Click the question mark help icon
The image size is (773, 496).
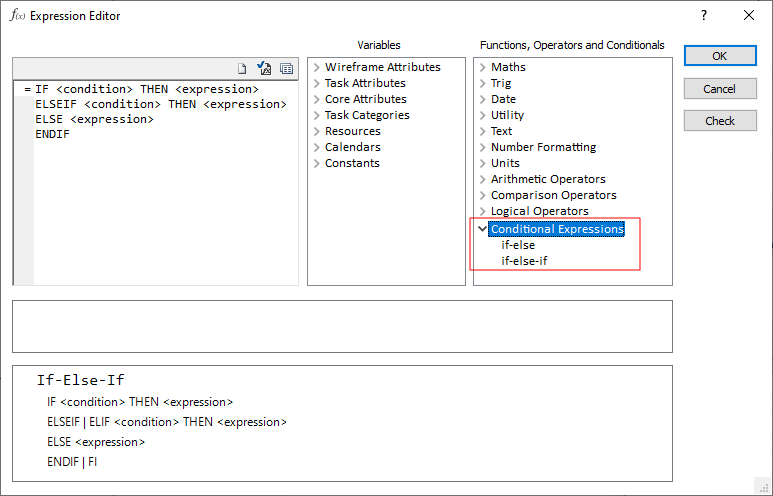(704, 16)
